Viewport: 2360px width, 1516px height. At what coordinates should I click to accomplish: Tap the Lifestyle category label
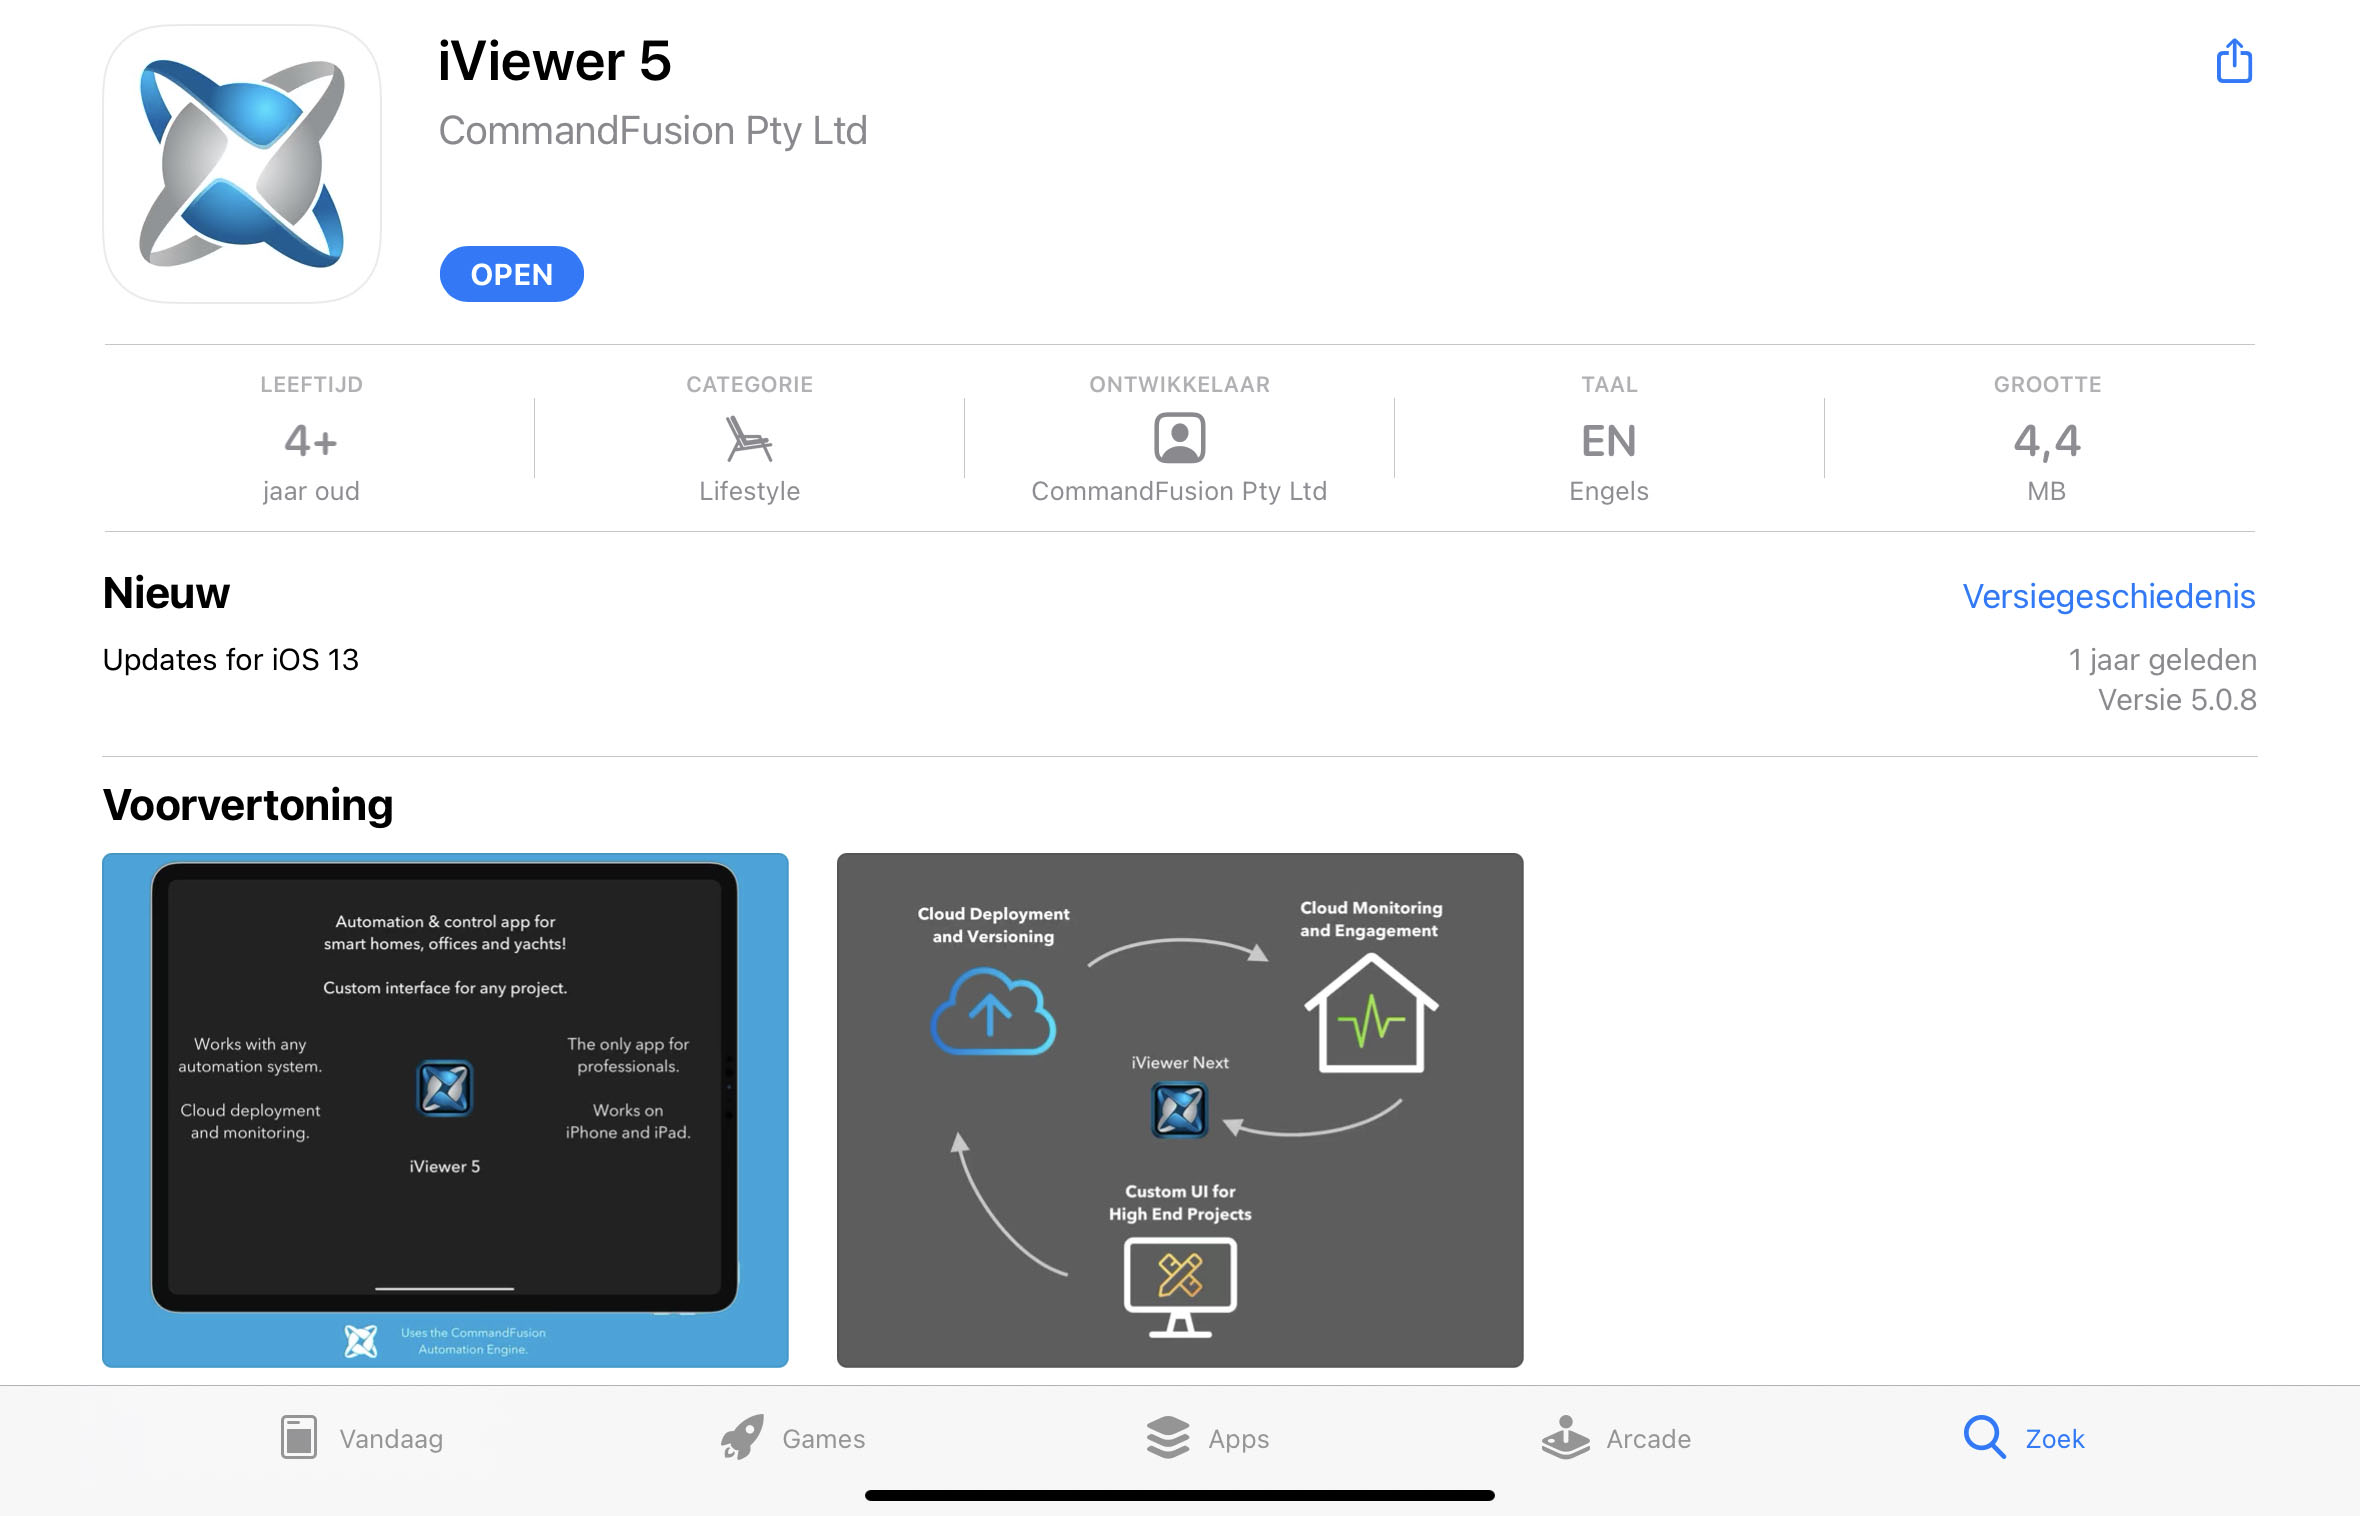pyautogui.click(x=749, y=491)
